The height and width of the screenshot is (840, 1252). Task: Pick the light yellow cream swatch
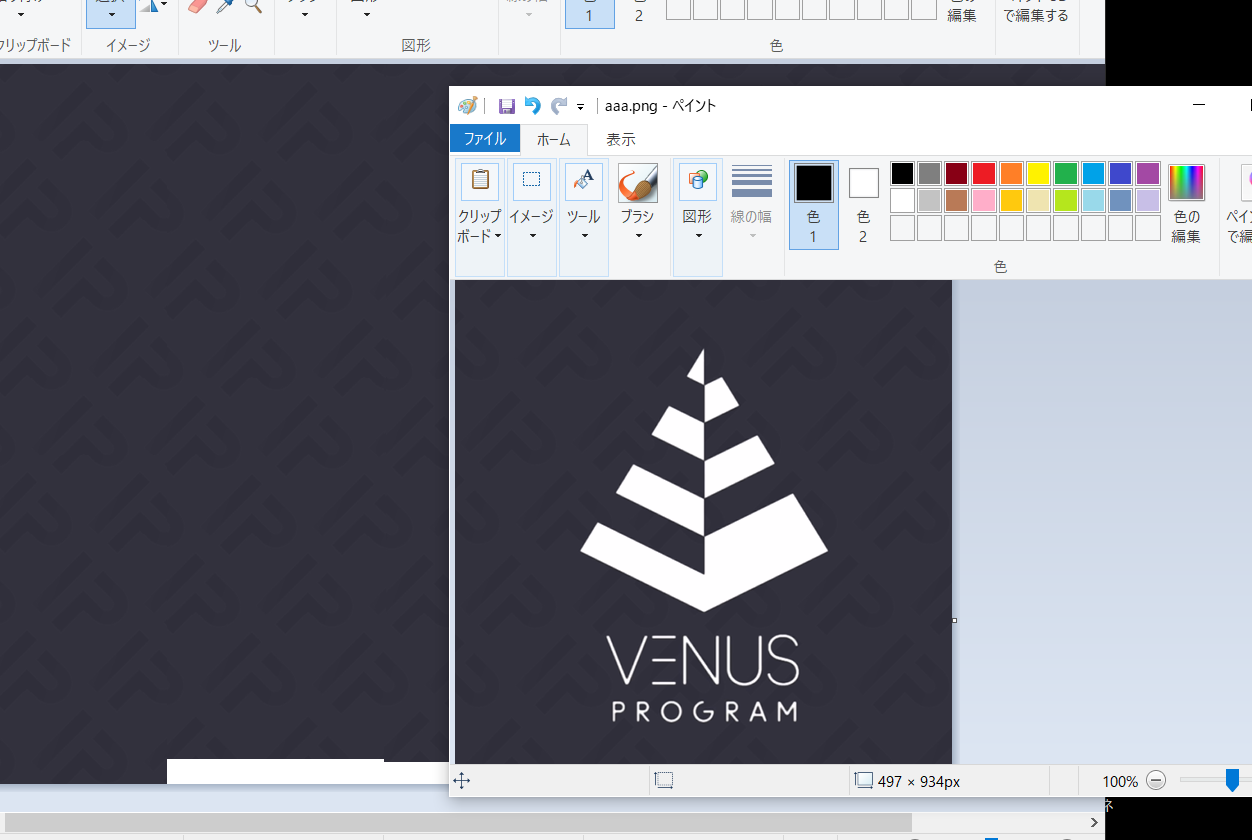pos(1039,201)
